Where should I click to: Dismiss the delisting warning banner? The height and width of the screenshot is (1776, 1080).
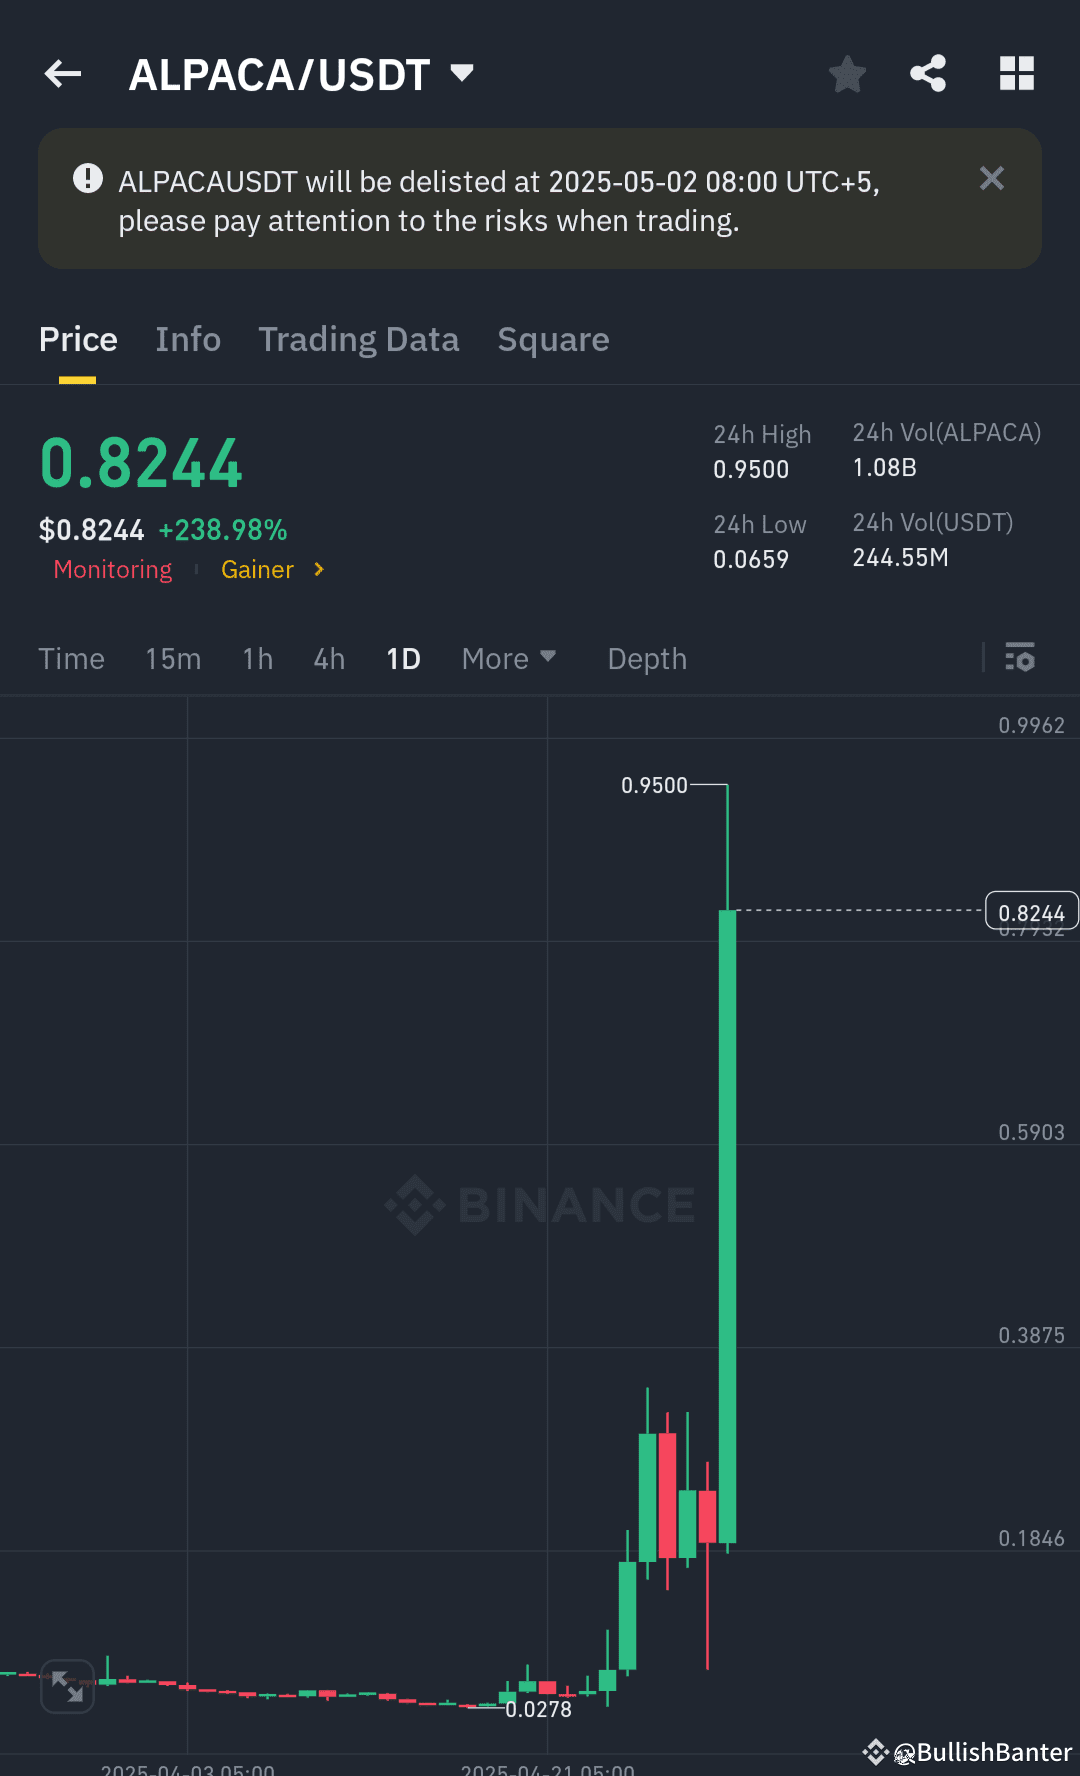pos(991,178)
